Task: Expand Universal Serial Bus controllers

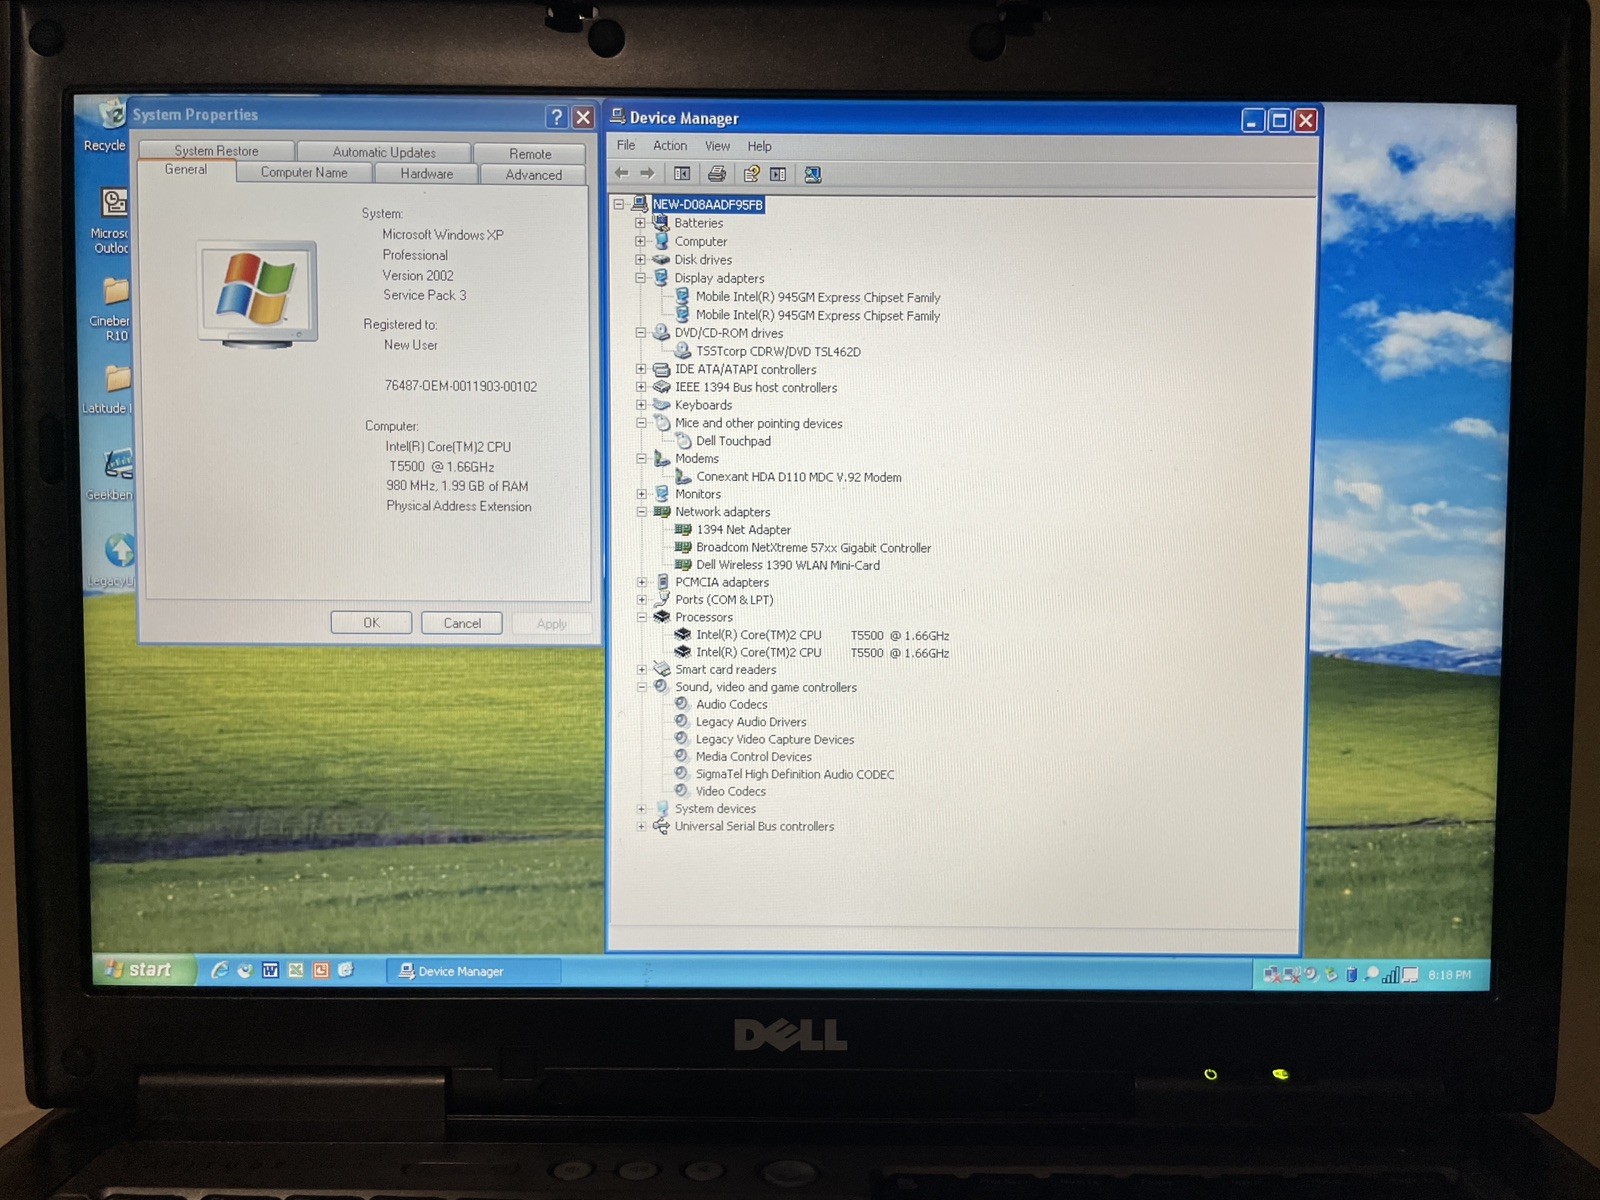Action: 641,826
